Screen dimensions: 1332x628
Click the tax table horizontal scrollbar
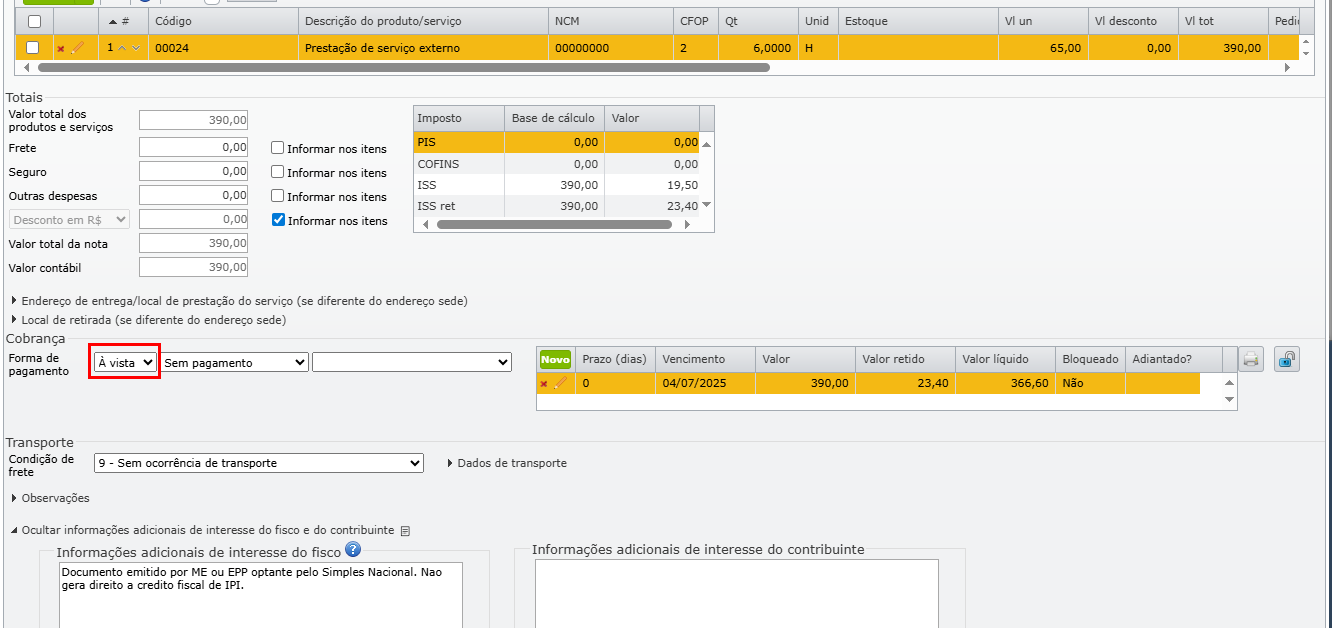[554, 224]
